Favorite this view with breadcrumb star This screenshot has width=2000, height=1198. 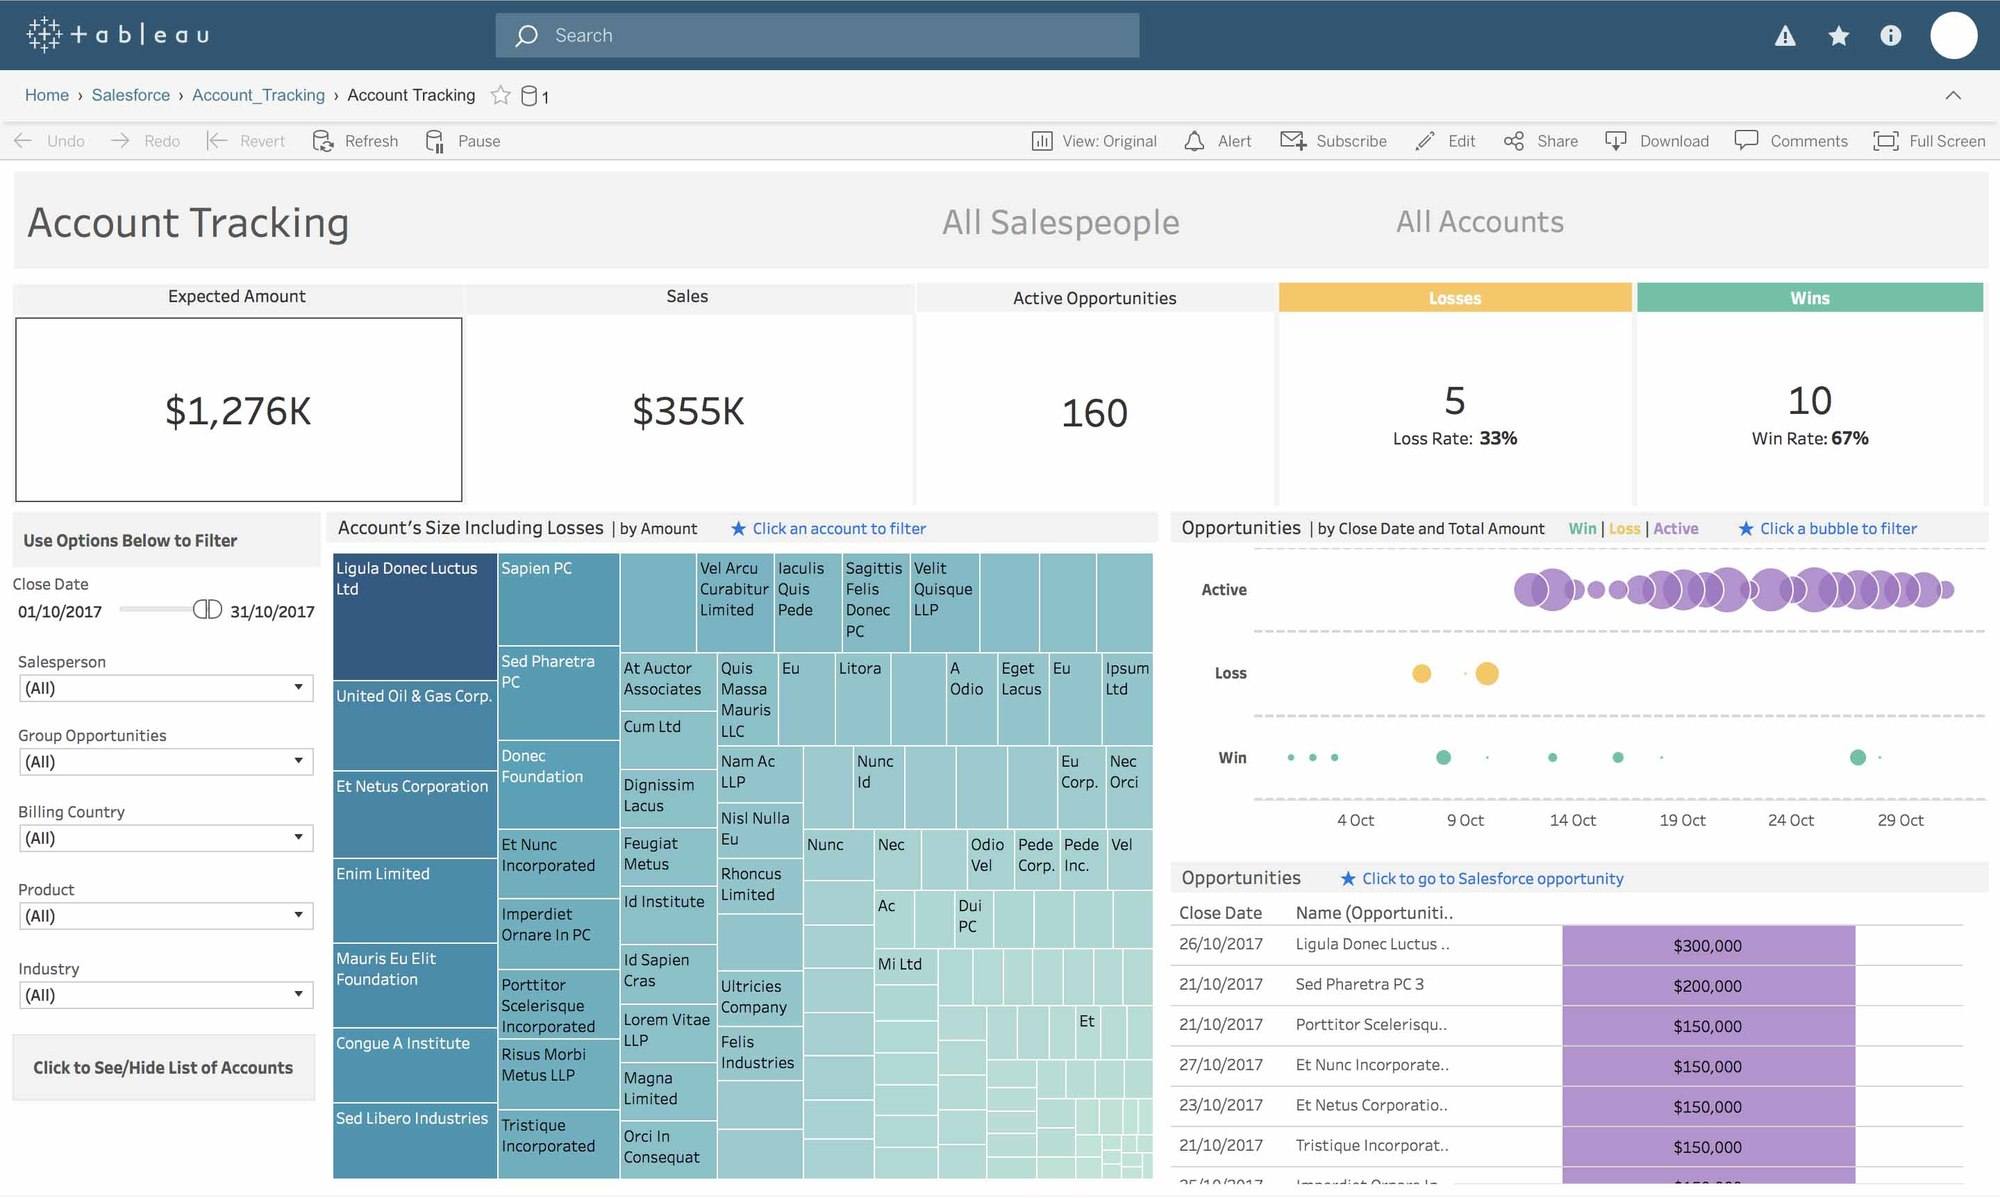500,95
